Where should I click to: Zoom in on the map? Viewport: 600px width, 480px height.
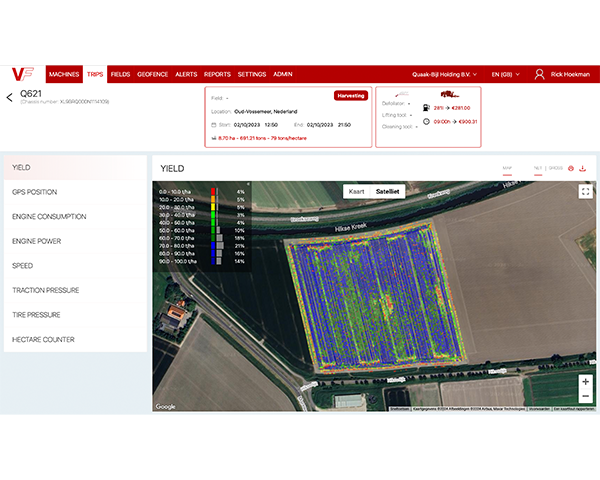coord(585,382)
